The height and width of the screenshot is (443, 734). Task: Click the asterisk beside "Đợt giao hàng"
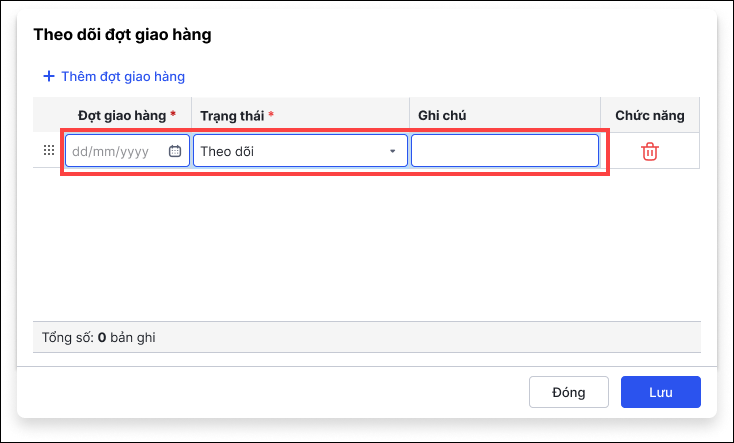click(173, 115)
